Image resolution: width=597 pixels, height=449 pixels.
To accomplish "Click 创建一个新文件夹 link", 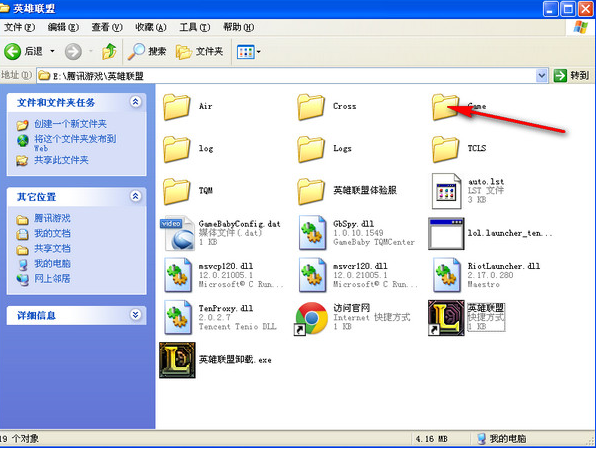I will [70, 124].
